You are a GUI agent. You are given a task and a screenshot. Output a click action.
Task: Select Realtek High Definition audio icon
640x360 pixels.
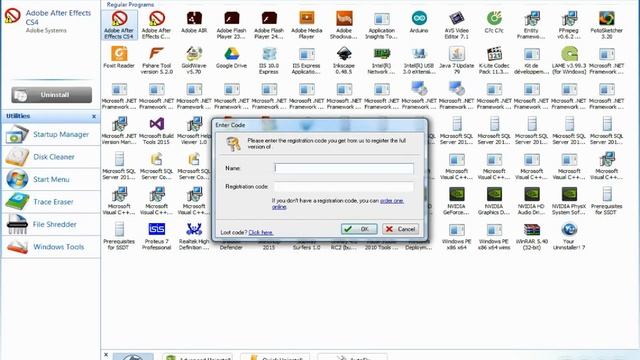(x=194, y=236)
